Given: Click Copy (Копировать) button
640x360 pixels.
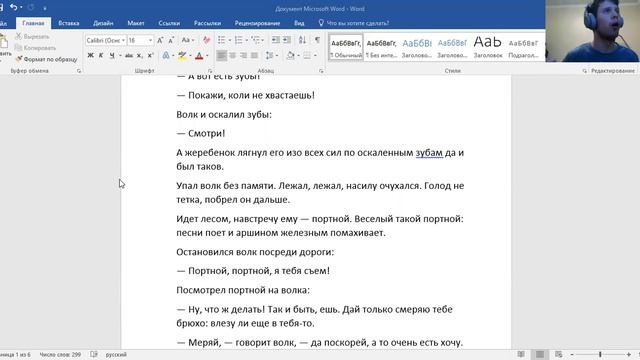Looking at the screenshot, I should pos(35,48).
